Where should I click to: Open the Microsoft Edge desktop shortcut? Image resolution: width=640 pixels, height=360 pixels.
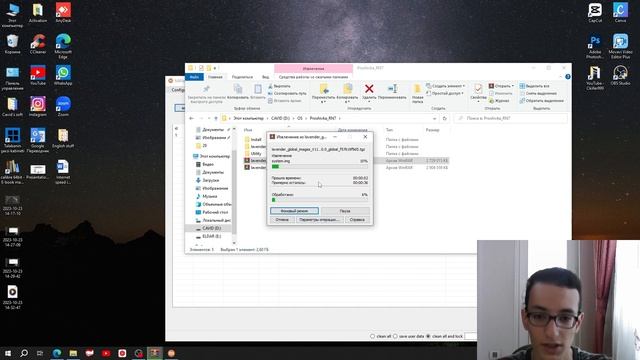point(63,47)
